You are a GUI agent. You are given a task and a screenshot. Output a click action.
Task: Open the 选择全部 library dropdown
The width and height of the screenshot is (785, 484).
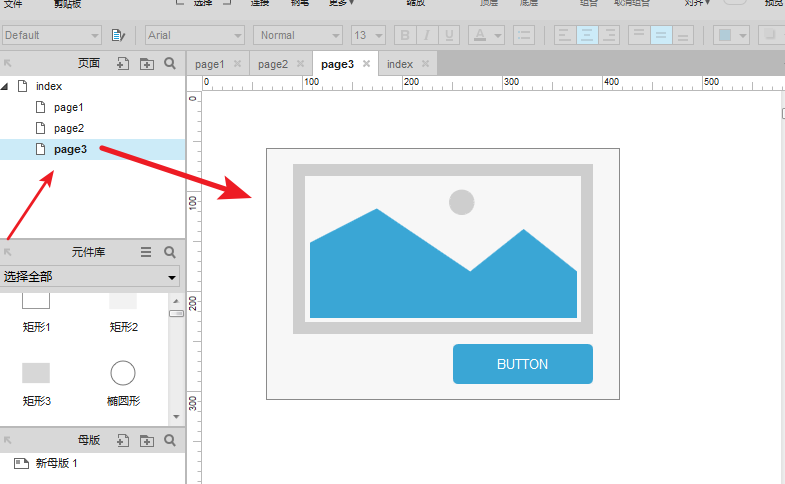click(x=90, y=276)
